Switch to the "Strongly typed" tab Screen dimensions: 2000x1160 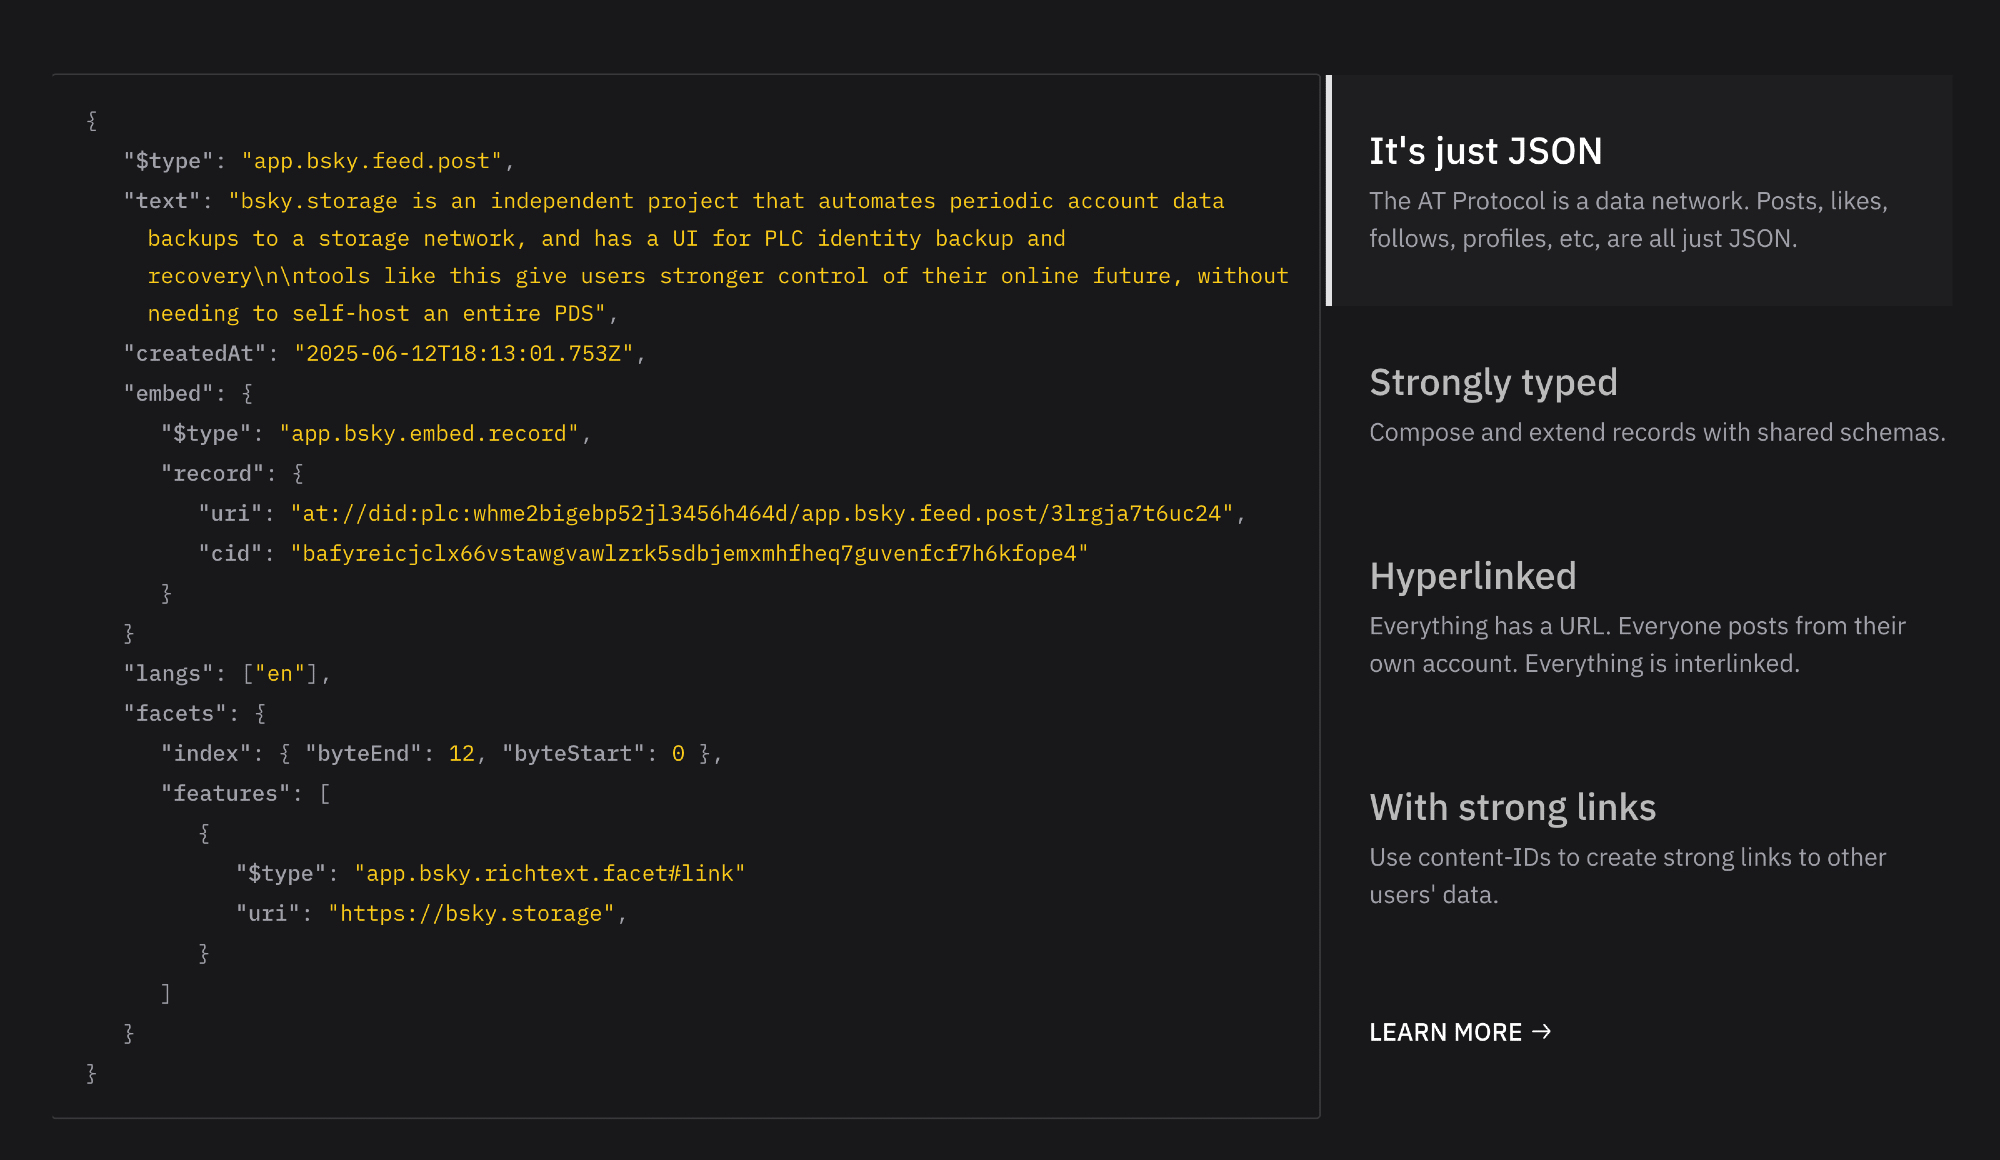pyautogui.click(x=1492, y=382)
